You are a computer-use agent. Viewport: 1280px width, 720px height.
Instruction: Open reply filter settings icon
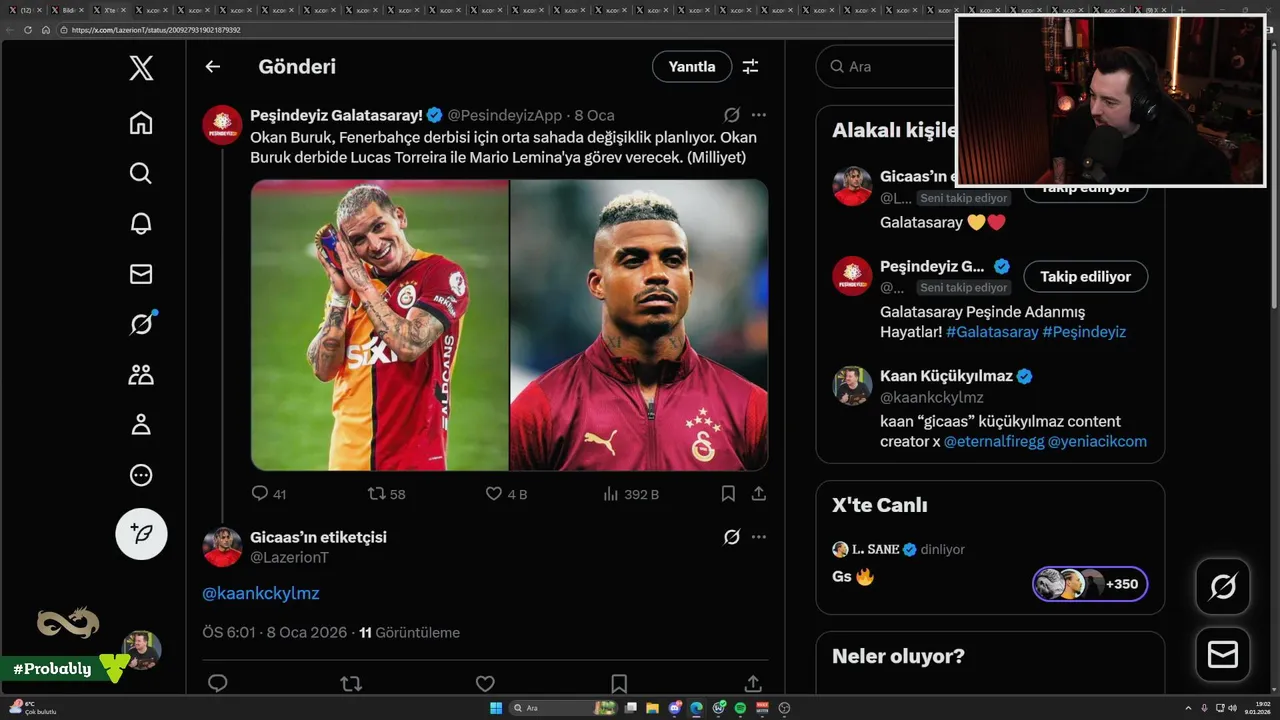coord(750,67)
